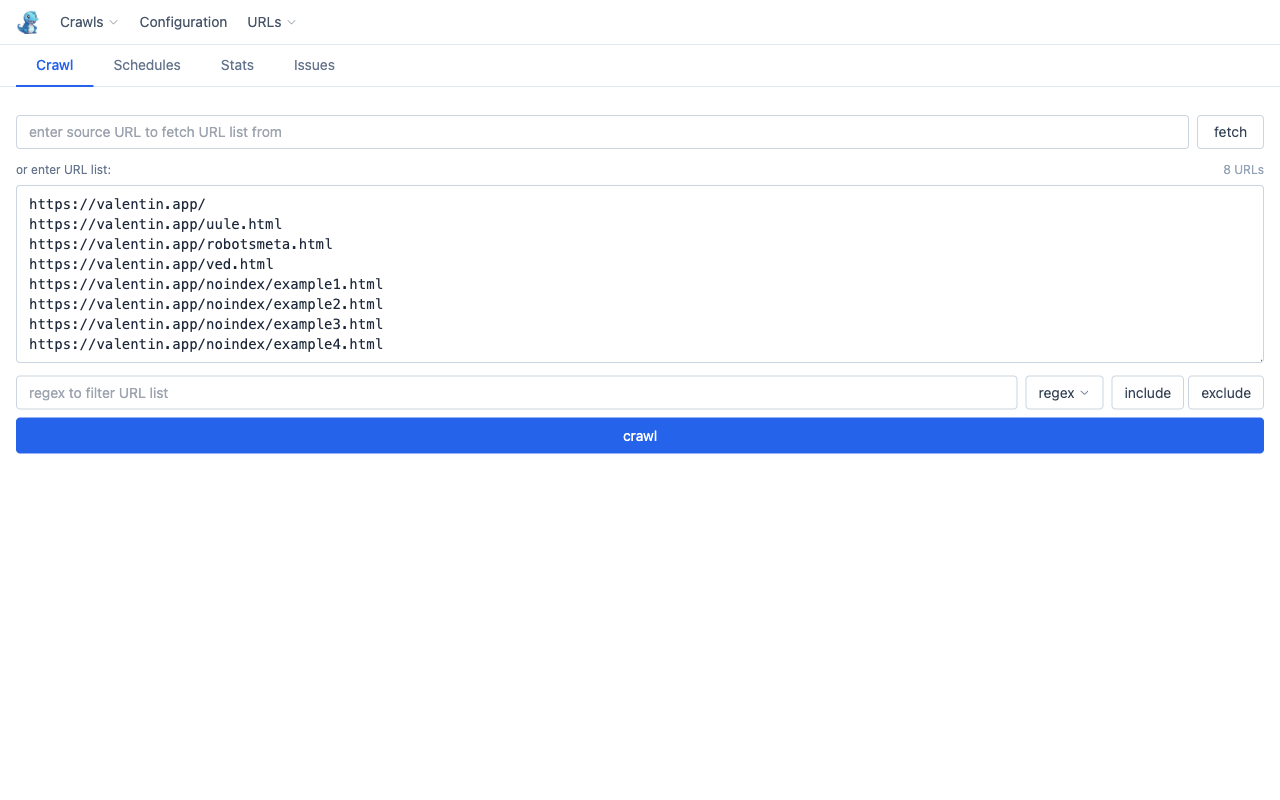
Task: Click the https://valentin.app/ved.html line
Action: click(x=151, y=264)
